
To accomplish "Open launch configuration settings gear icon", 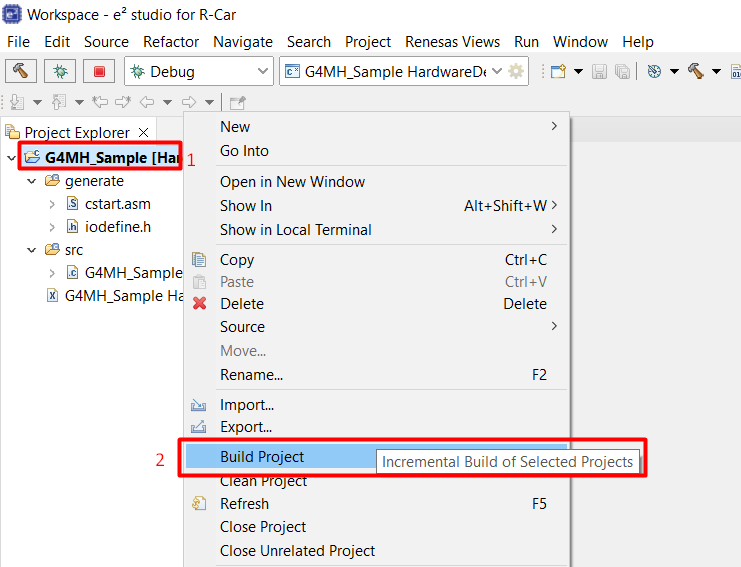I will pyautogui.click(x=516, y=71).
